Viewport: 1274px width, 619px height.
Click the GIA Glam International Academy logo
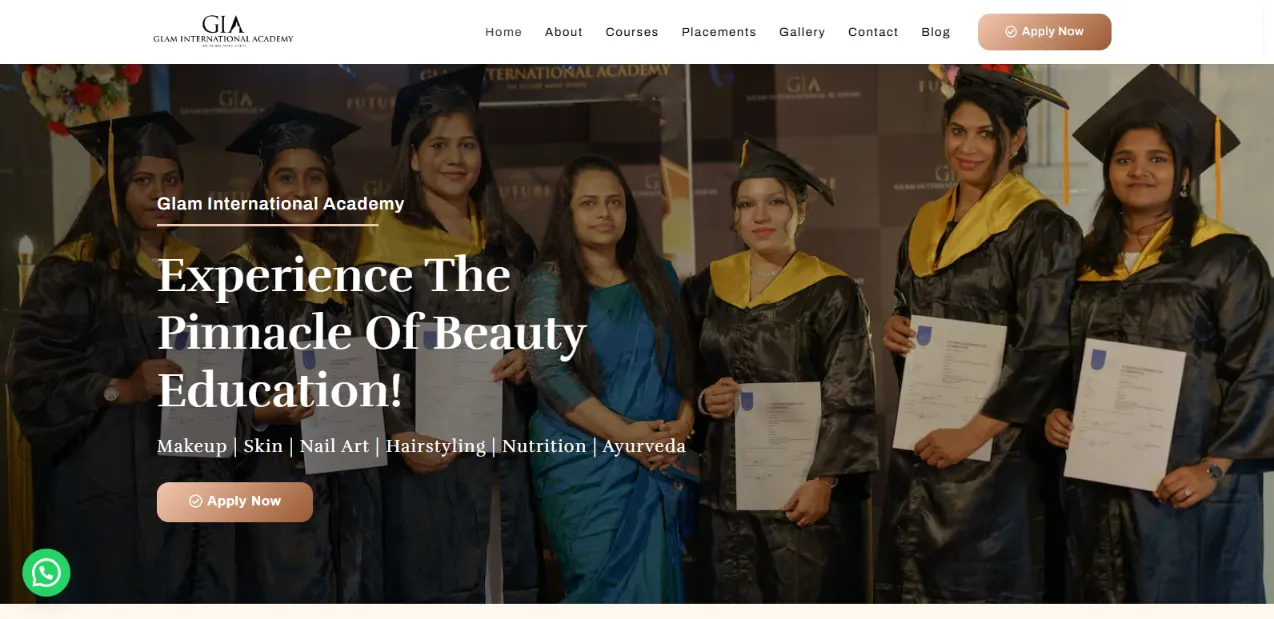(x=223, y=31)
